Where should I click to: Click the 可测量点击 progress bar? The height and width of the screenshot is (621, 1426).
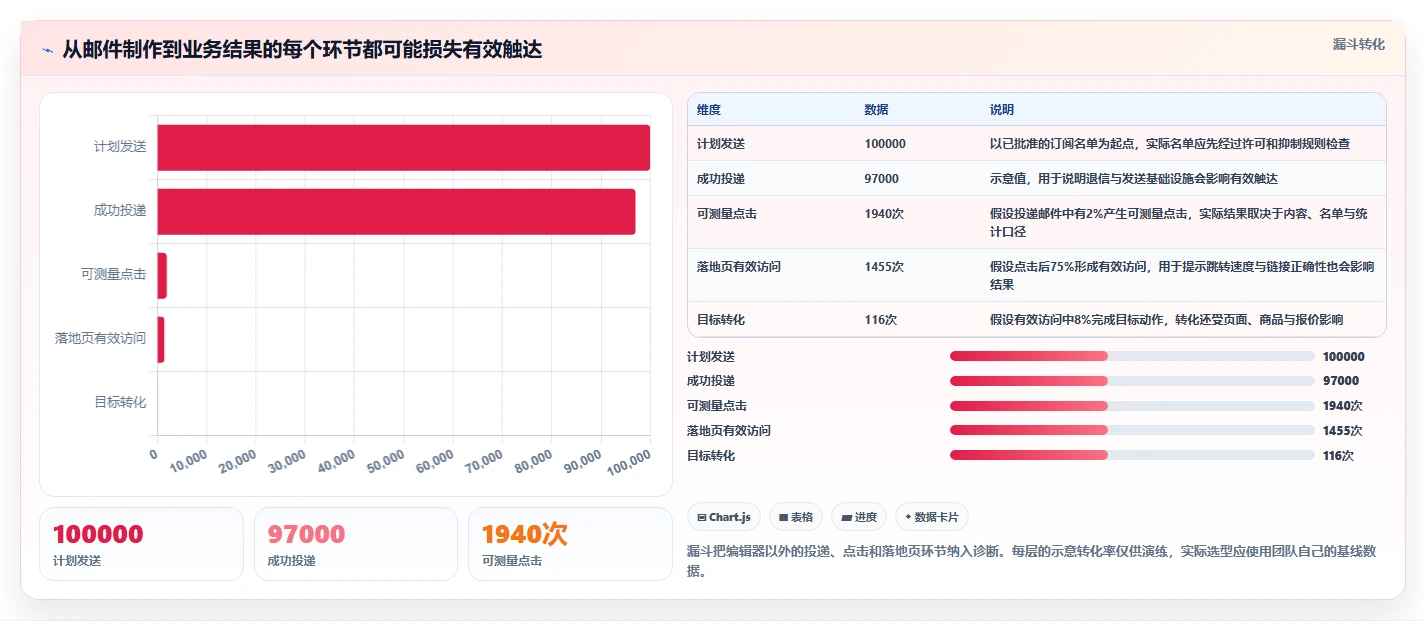1132,406
